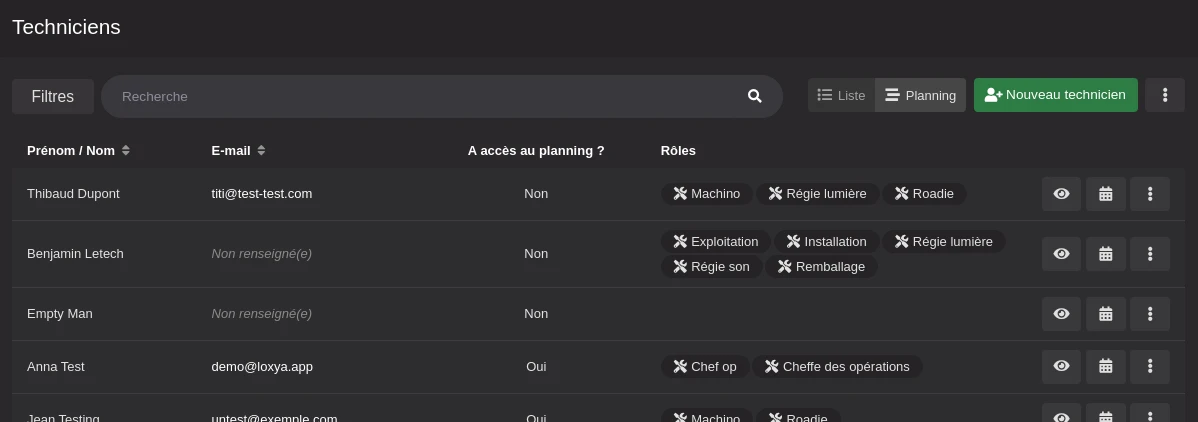
Task: Open Benjamin Letech's calendar icon
Action: [x=1105, y=254]
